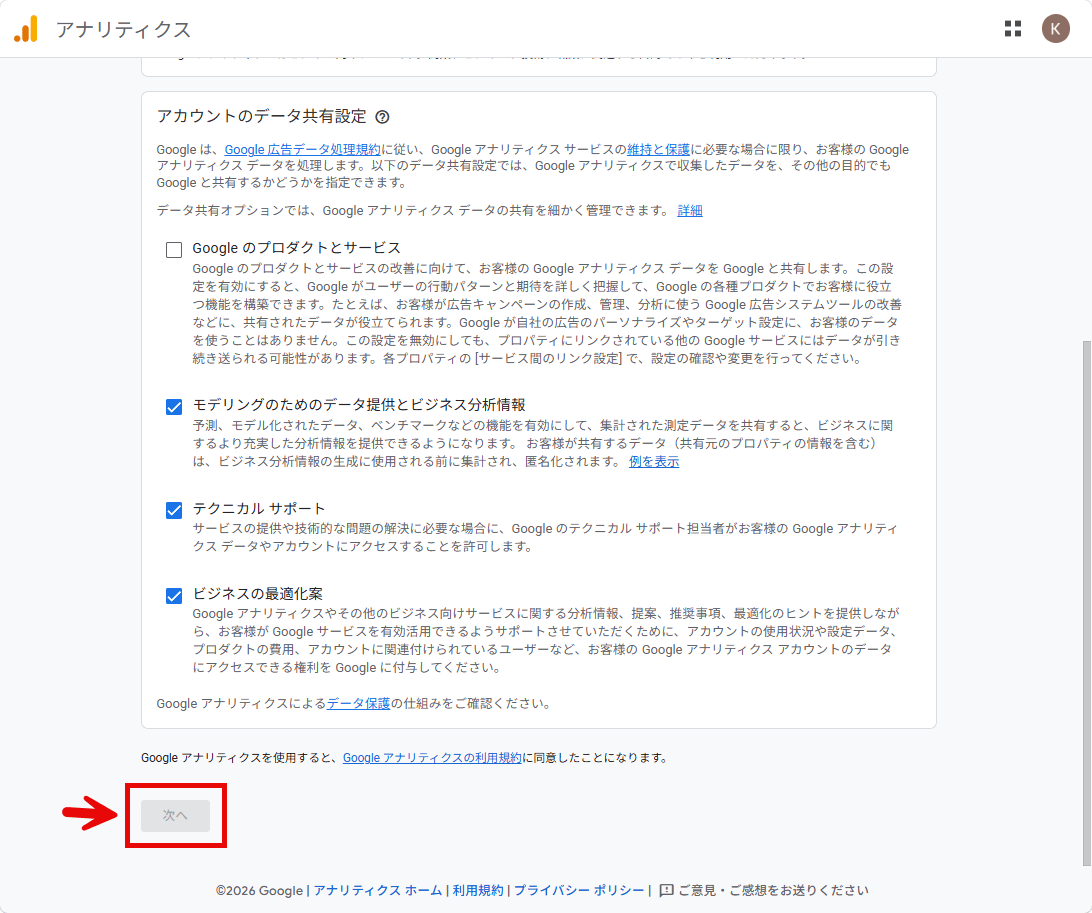Open 例を表示 link
The width and height of the screenshot is (1092, 913).
point(653,462)
